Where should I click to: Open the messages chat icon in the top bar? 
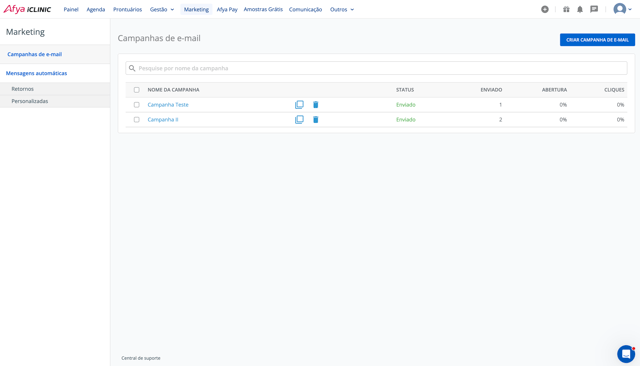click(x=594, y=9)
